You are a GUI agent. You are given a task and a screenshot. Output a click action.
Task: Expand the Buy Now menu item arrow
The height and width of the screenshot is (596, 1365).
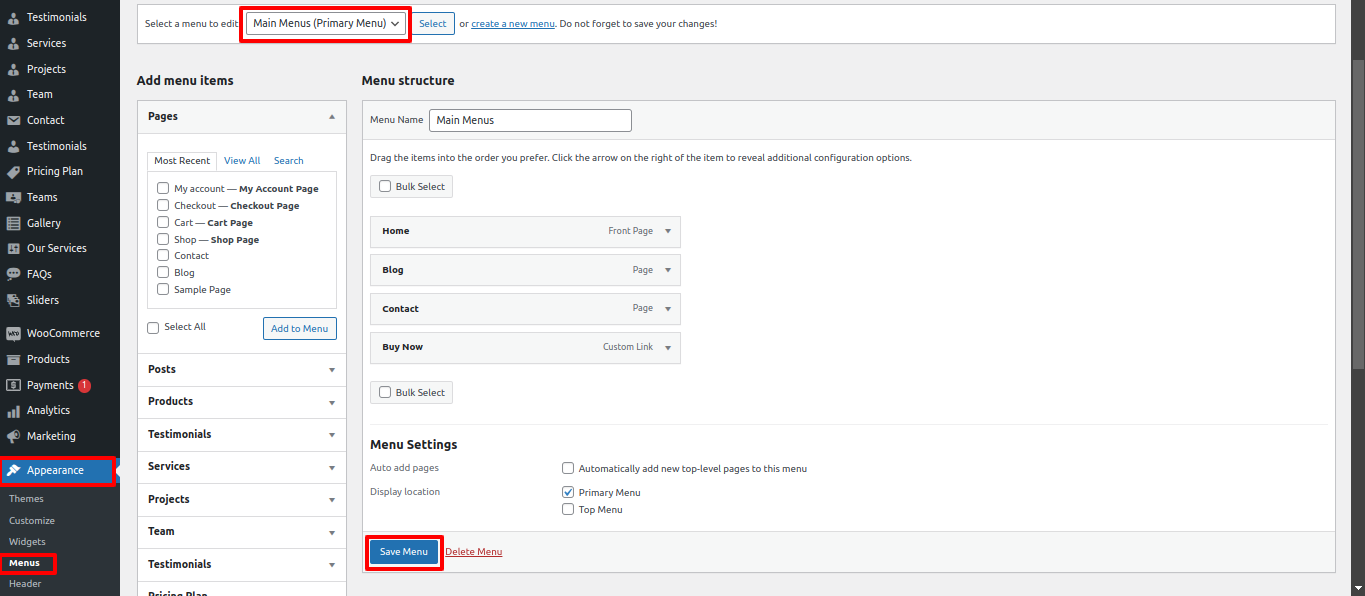(x=668, y=347)
